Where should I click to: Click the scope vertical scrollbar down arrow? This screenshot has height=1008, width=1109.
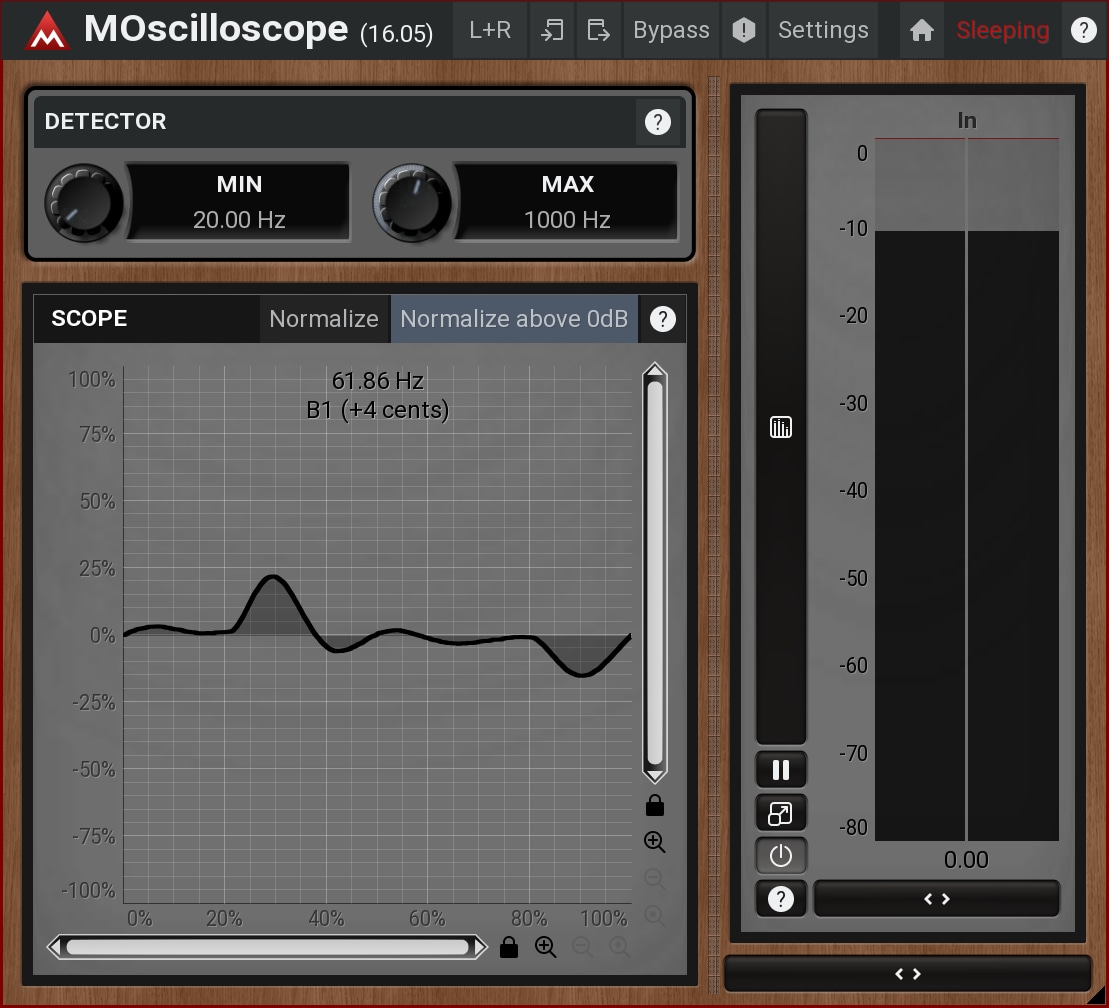click(x=655, y=776)
